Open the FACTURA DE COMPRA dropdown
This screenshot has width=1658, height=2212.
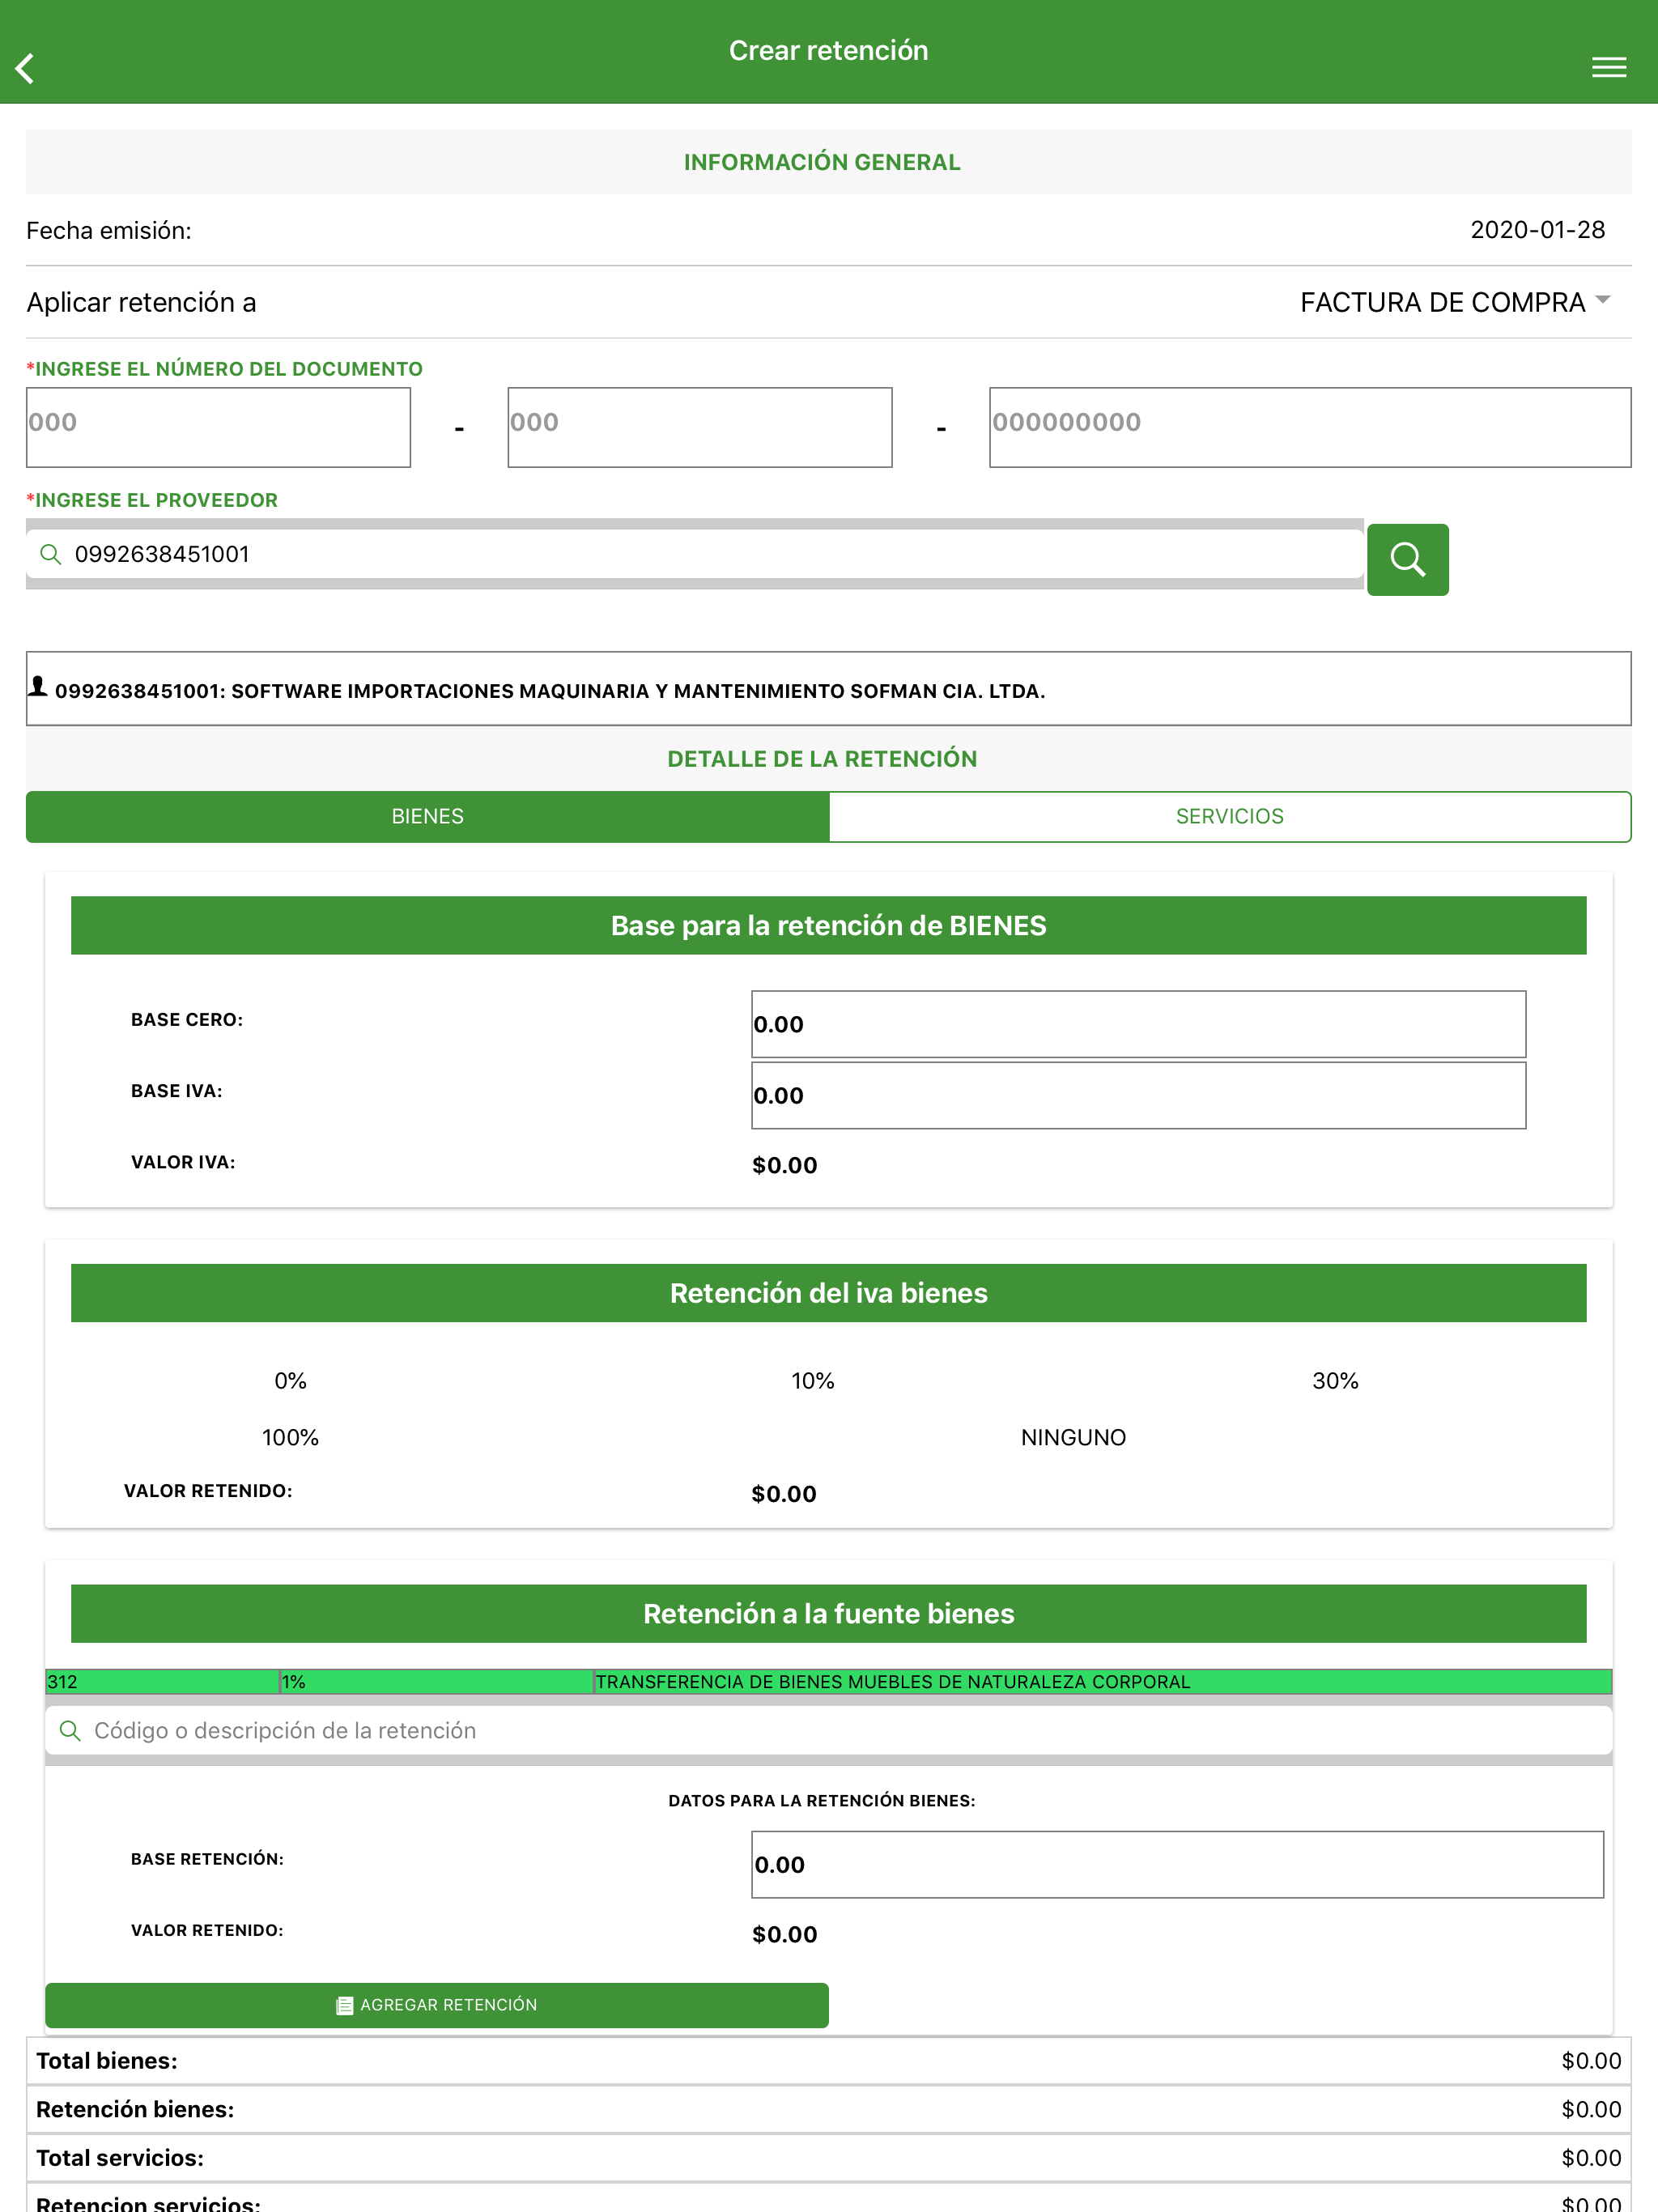point(1455,302)
